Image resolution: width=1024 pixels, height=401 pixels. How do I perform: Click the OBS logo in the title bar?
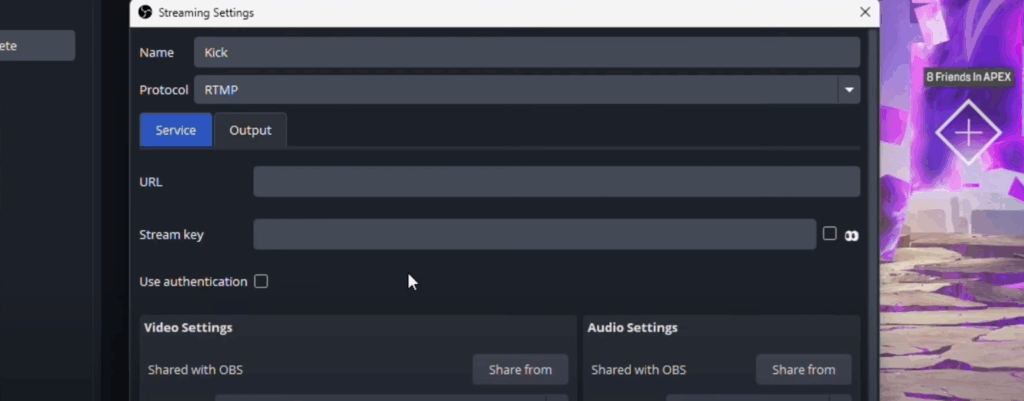click(145, 13)
